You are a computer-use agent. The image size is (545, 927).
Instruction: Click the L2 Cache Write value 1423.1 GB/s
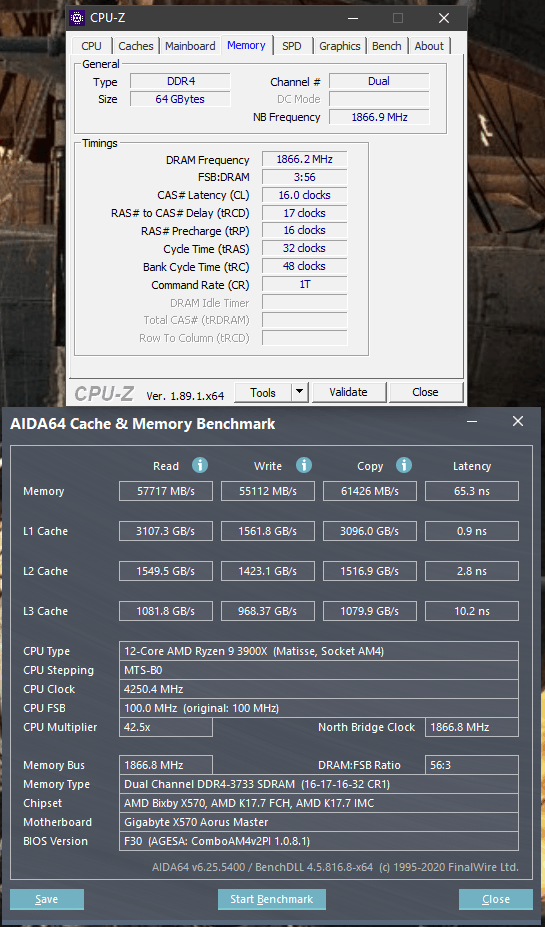(268, 571)
